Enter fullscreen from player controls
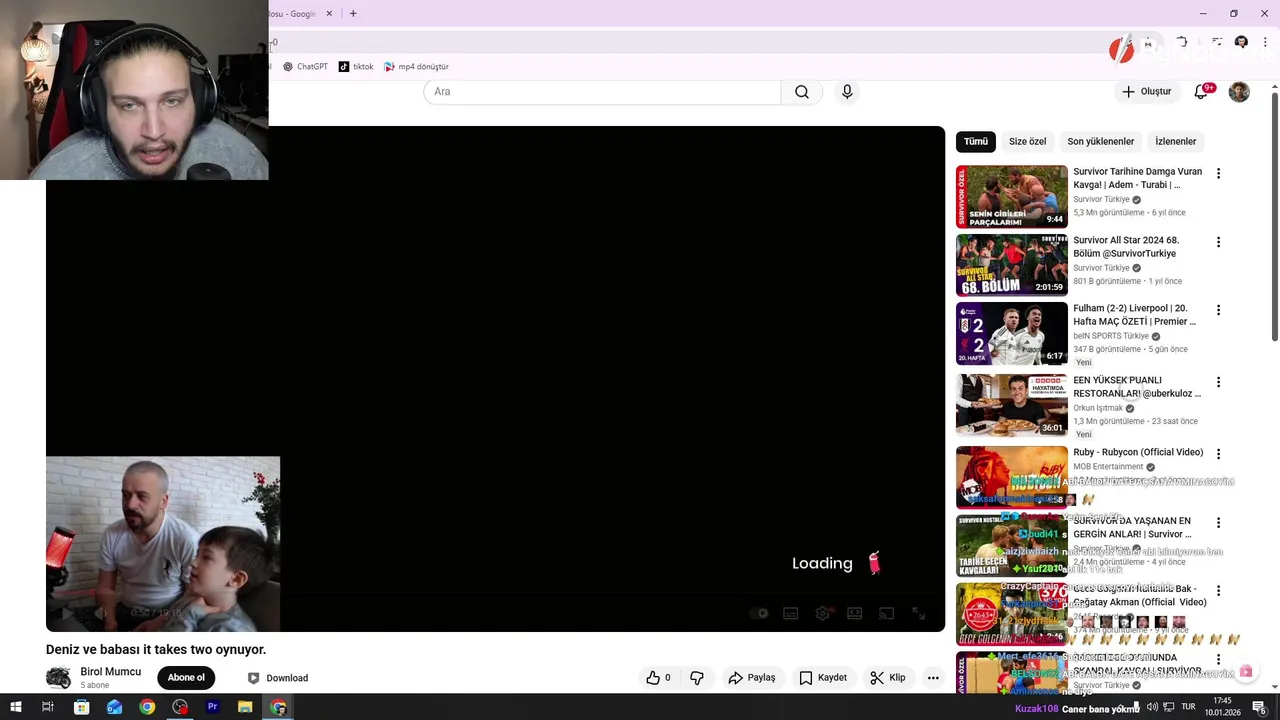 918,613
